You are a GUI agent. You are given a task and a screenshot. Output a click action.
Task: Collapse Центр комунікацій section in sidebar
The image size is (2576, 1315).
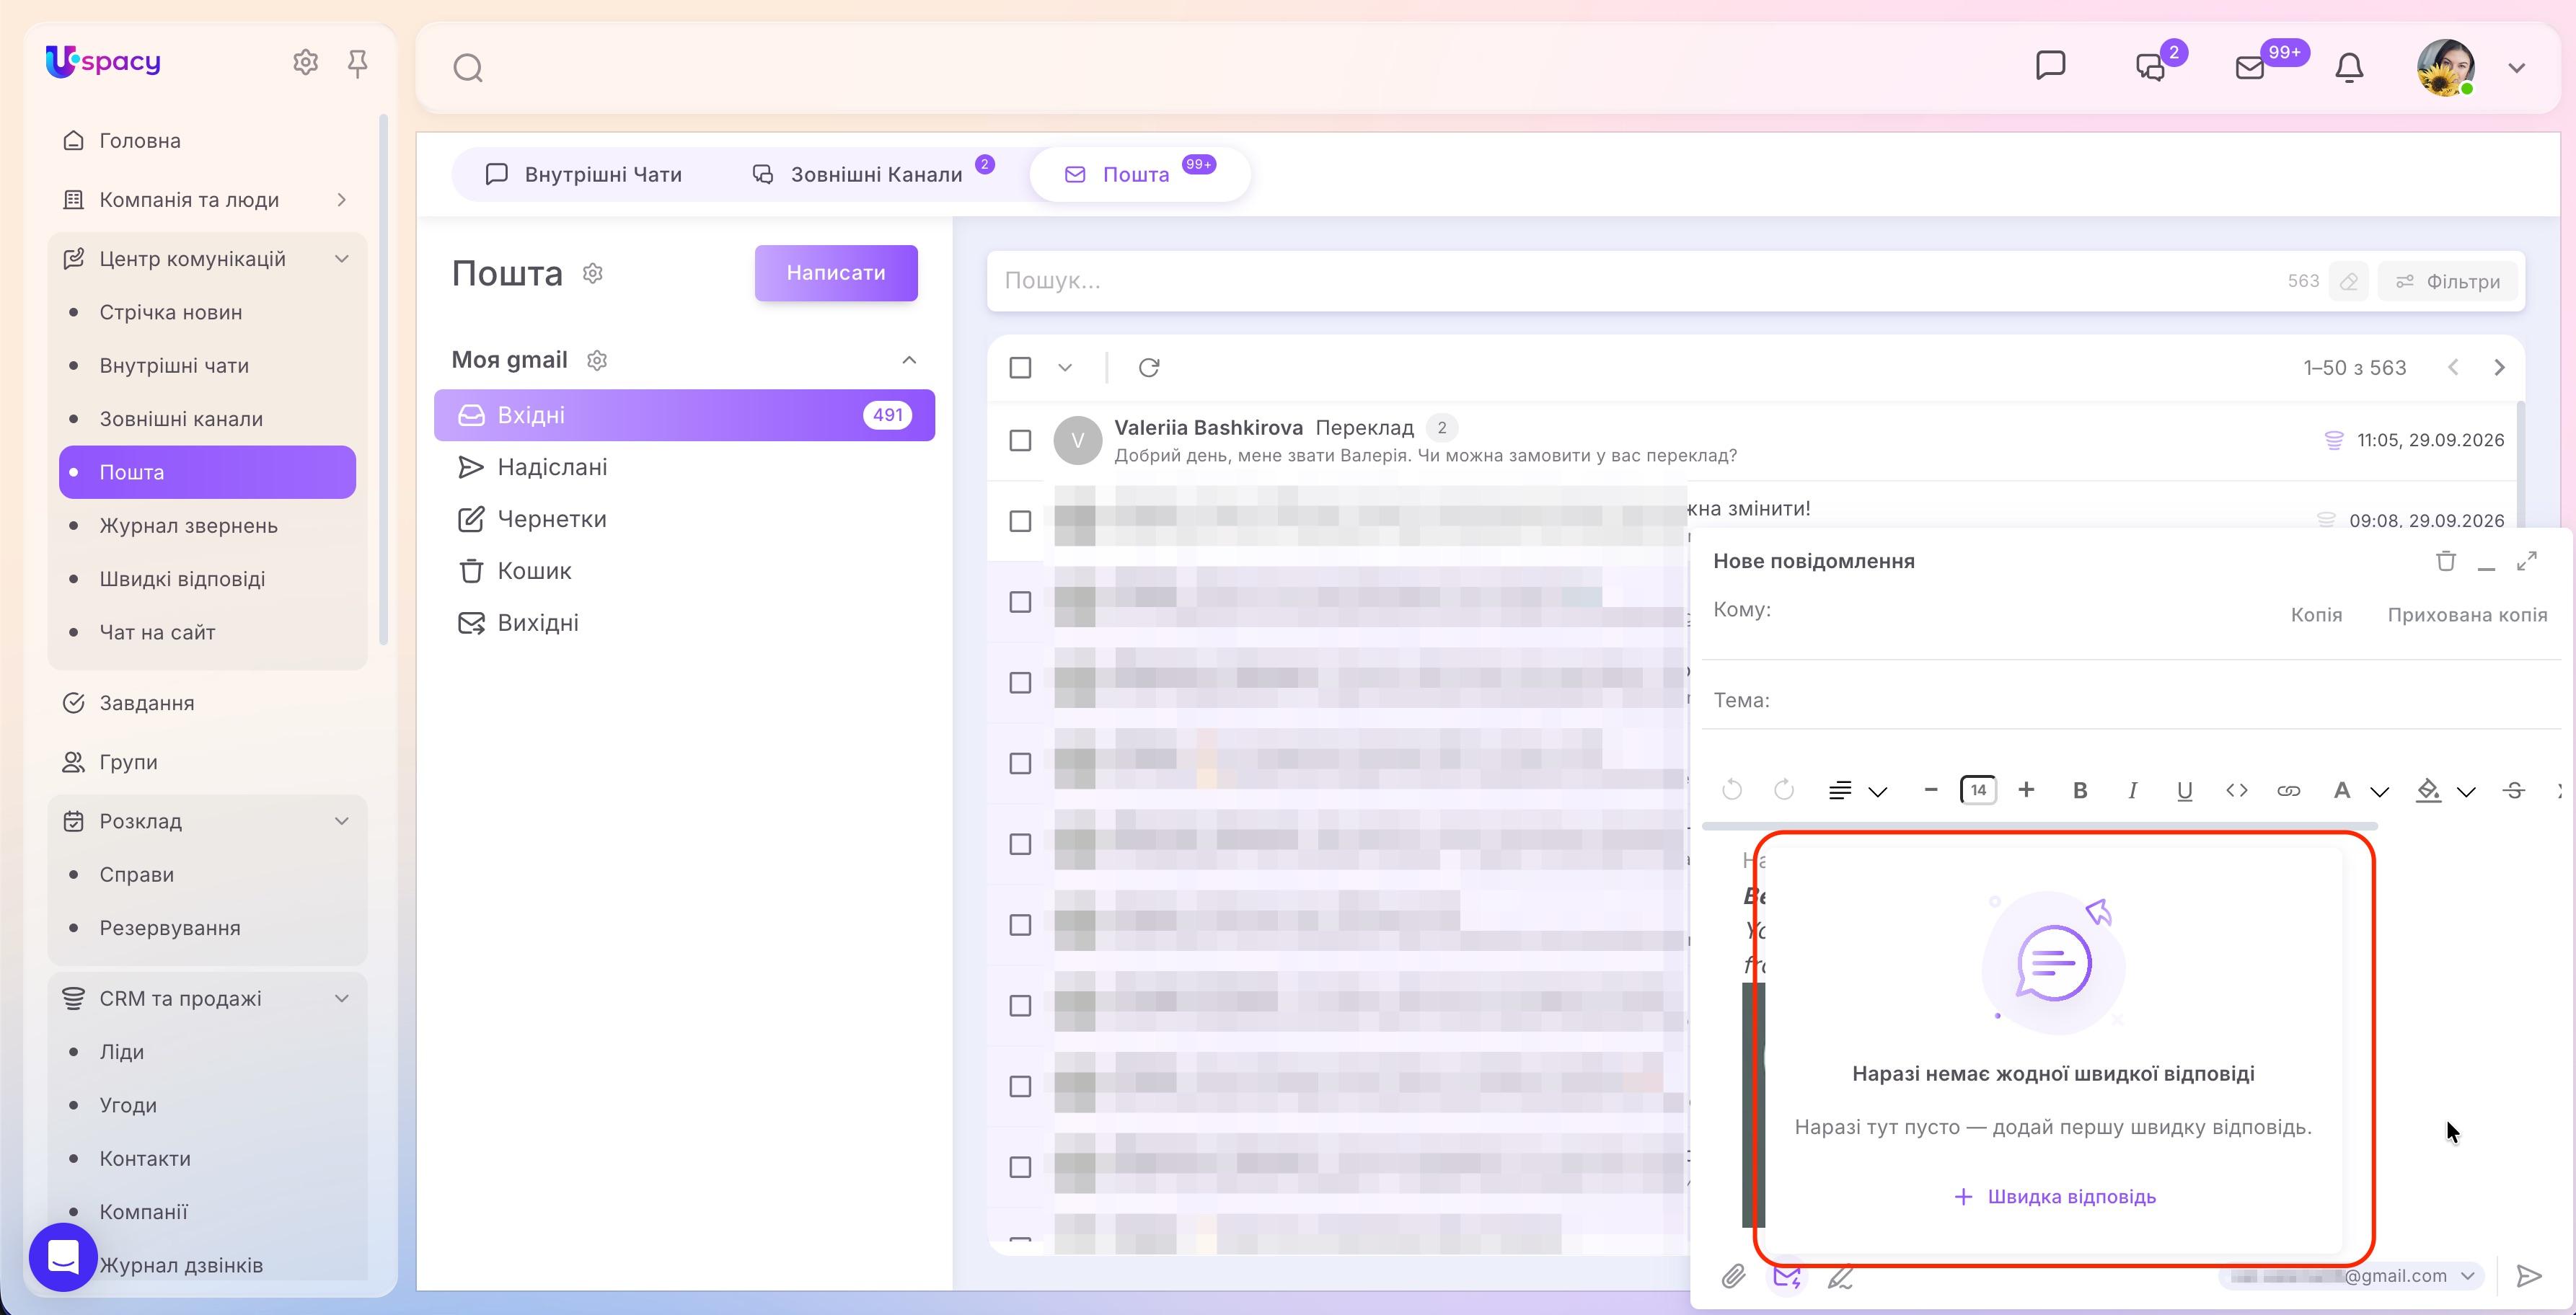click(342, 259)
